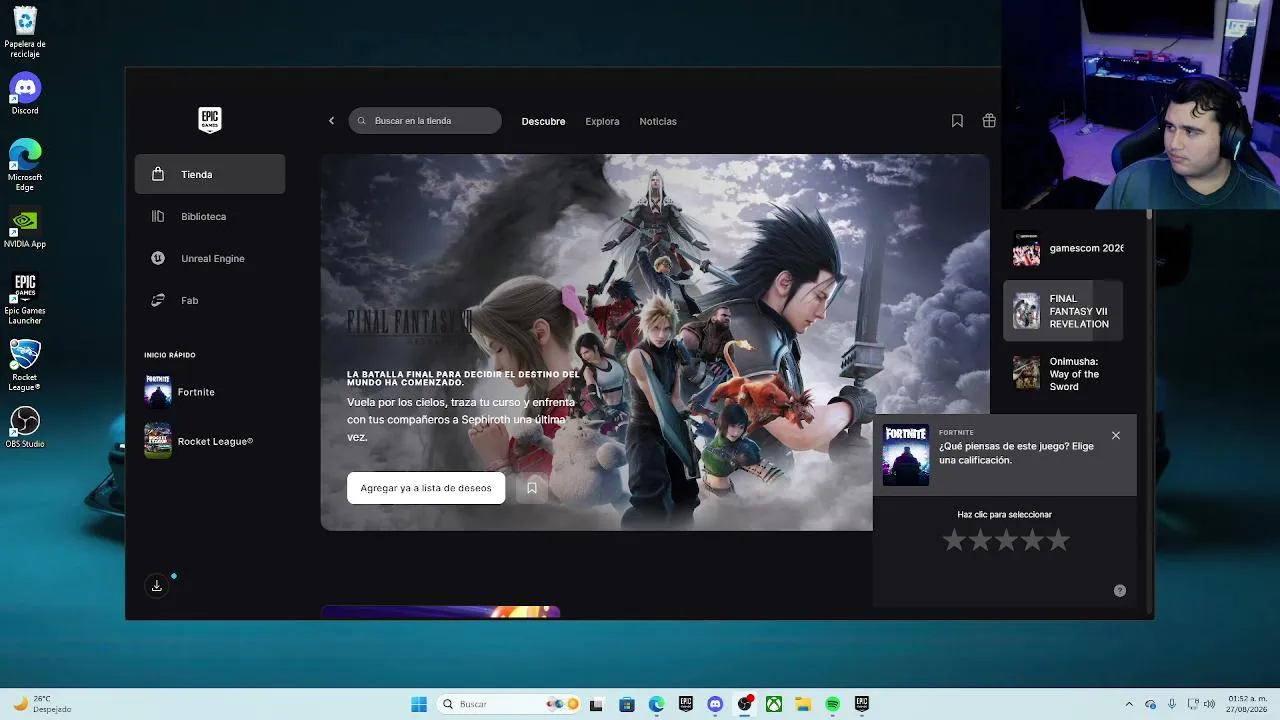Select Papelera de reciclaje desktop icon
The image size is (1280, 720).
25,32
